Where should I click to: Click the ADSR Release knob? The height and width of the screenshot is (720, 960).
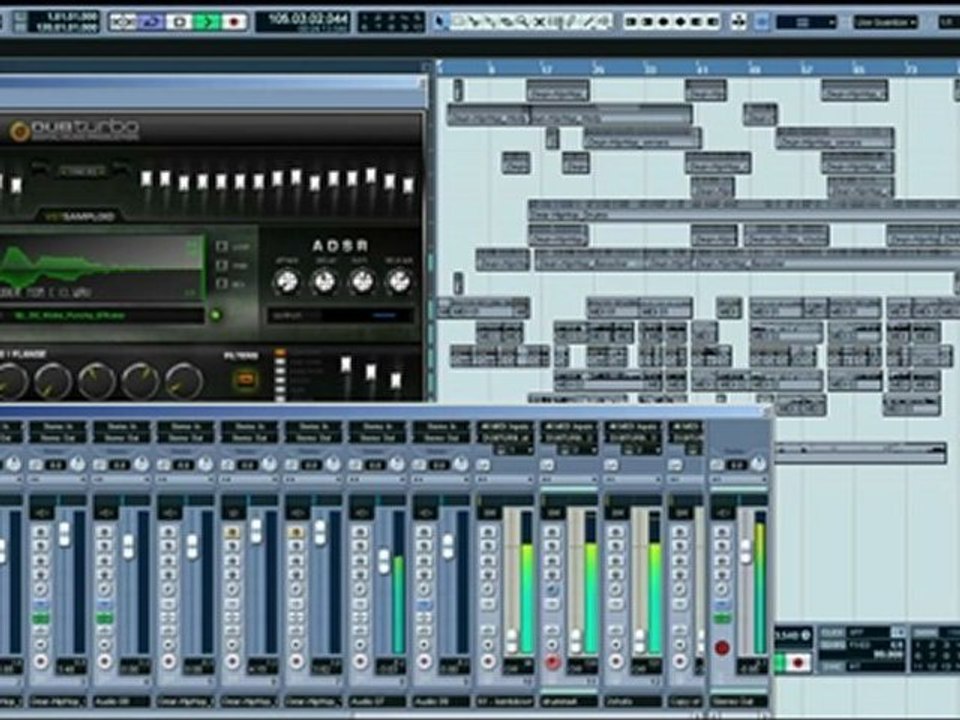399,281
